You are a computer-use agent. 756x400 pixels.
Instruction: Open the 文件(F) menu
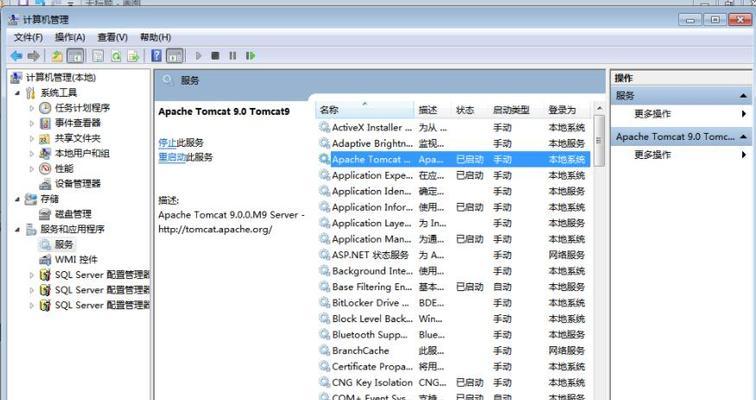[x=28, y=37]
